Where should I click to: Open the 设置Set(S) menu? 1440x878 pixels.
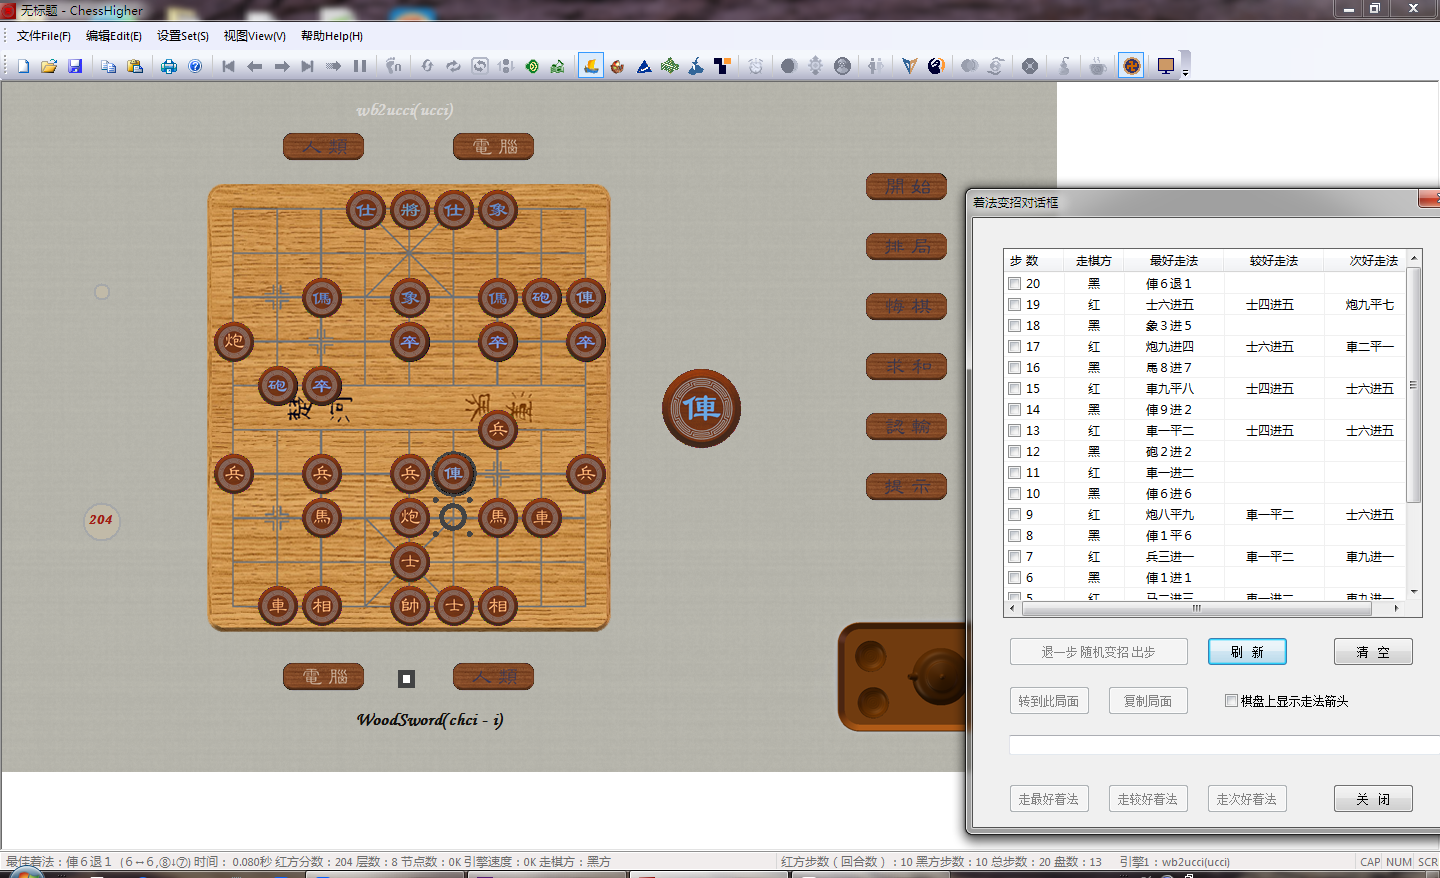coord(182,36)
